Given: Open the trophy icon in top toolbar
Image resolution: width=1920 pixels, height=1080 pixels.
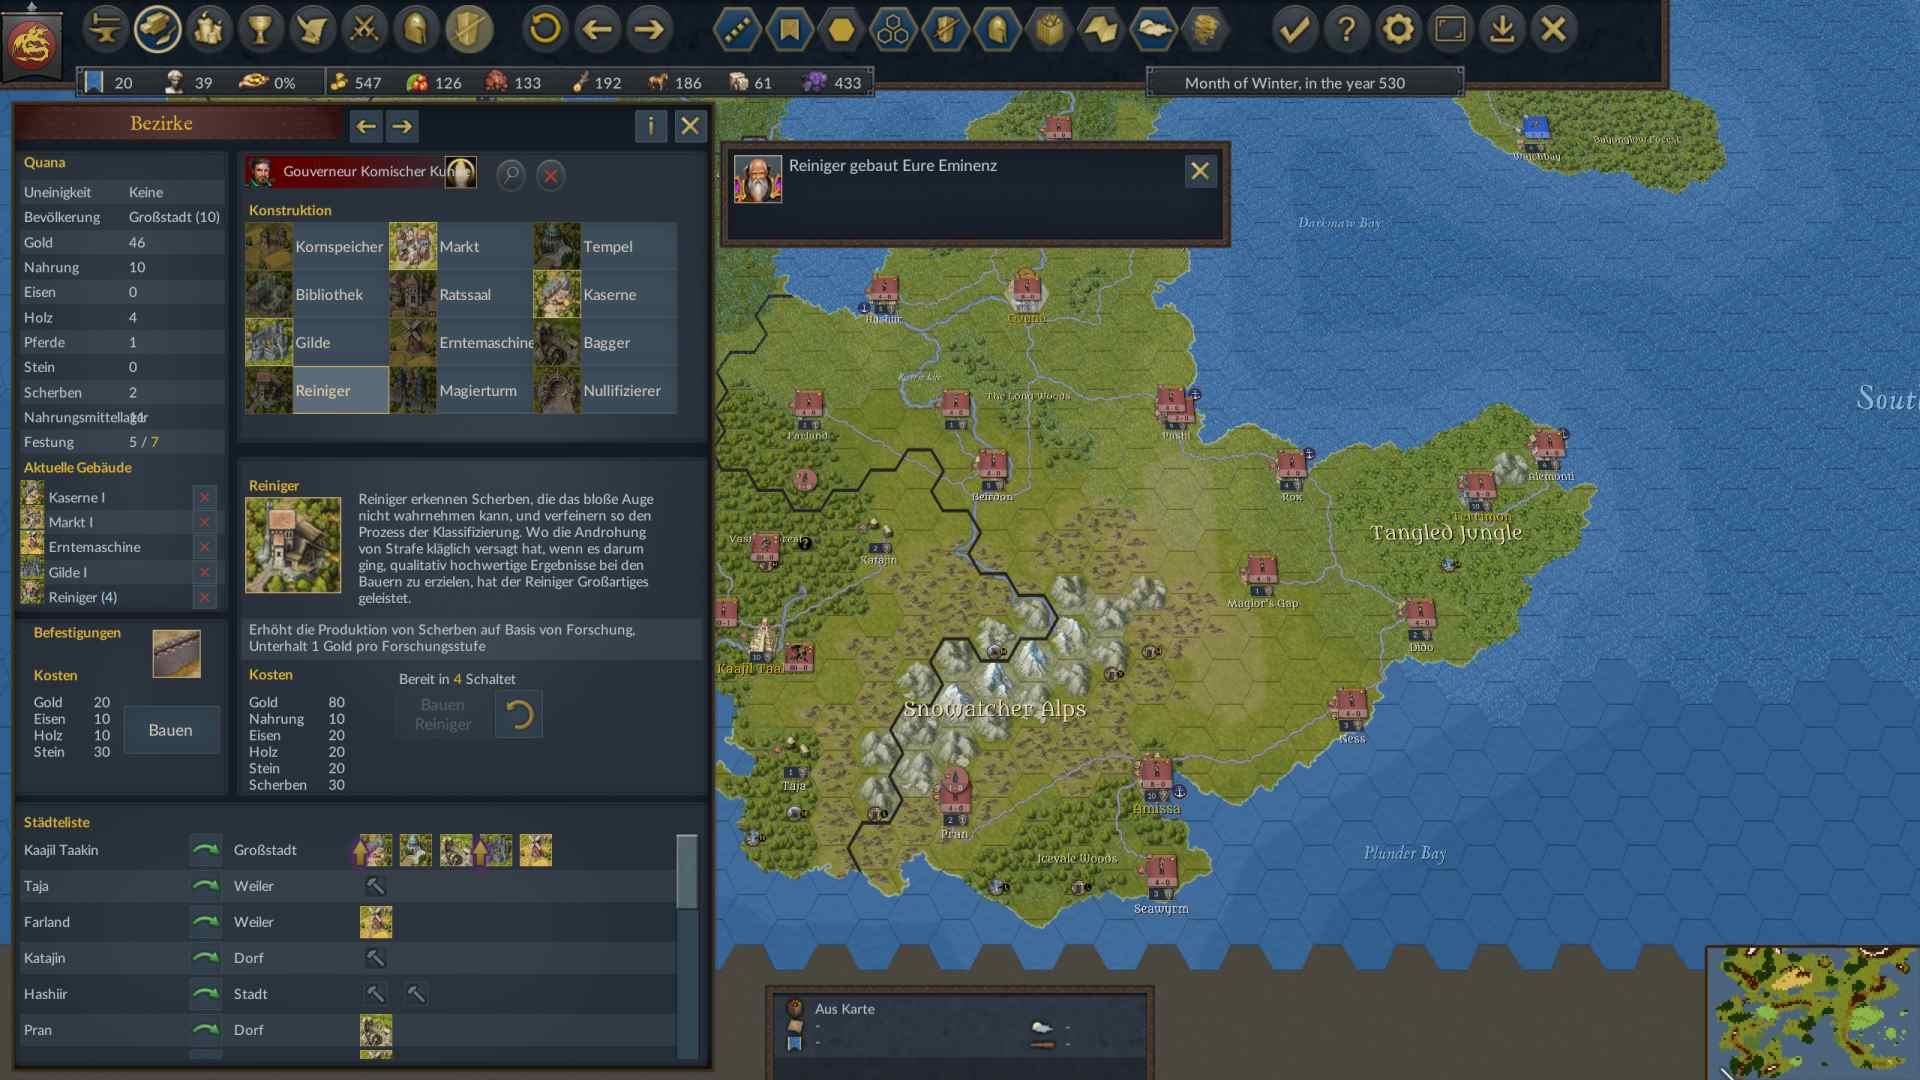Looking at the screenshot, I should tap(260, 29).
